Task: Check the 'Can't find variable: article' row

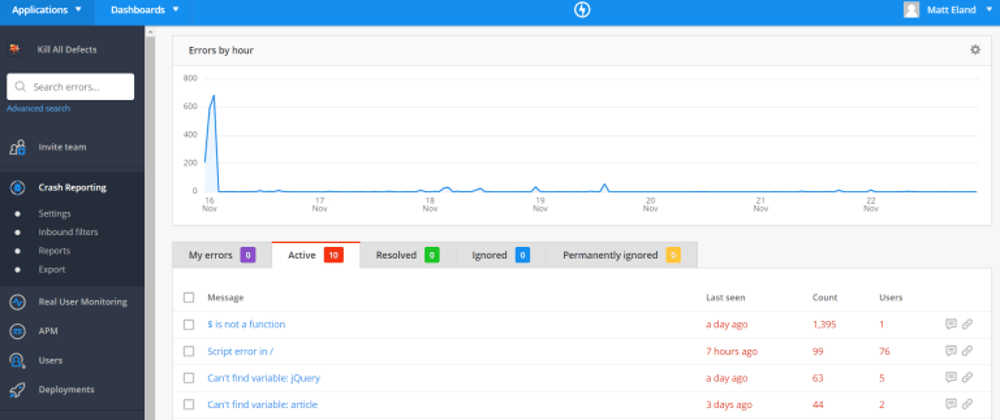Action: point(189,405)
